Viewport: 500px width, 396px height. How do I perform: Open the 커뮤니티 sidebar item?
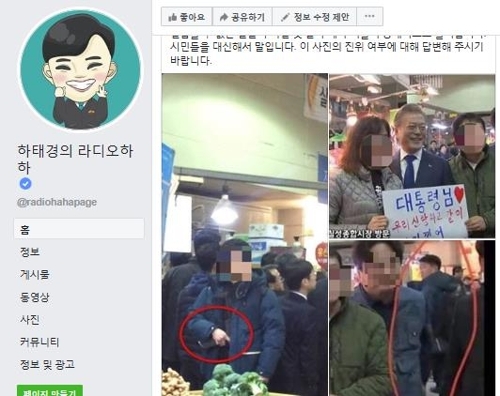(x=39, y=342)
